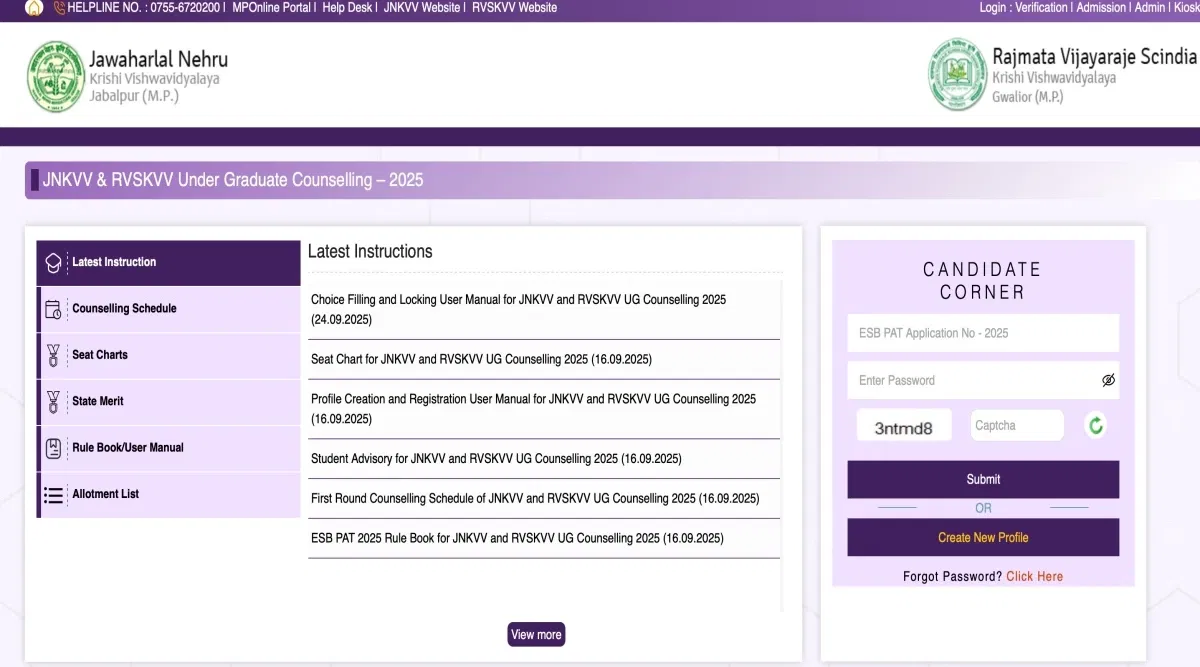Click the Counselling Schedule calendar icon
The height and width of the screenshot is (667, 1200).
click(54, 309)
